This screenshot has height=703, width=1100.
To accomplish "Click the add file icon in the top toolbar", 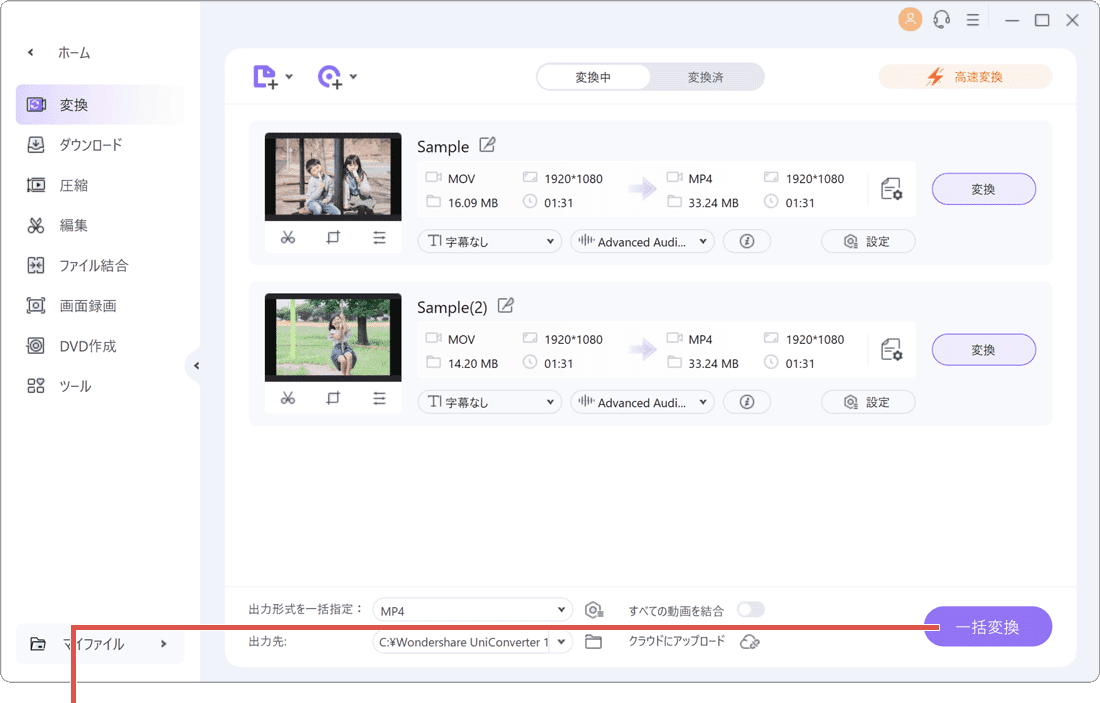I will tap(266, 76).
